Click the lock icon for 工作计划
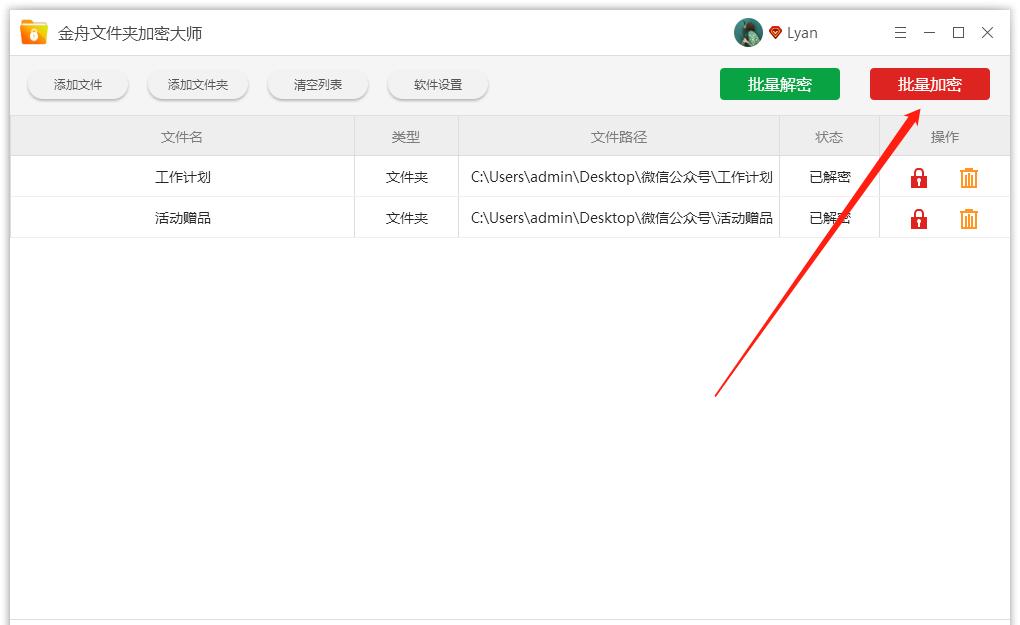This screenshot has width=1020, height=625. click(x=918, y=177)
